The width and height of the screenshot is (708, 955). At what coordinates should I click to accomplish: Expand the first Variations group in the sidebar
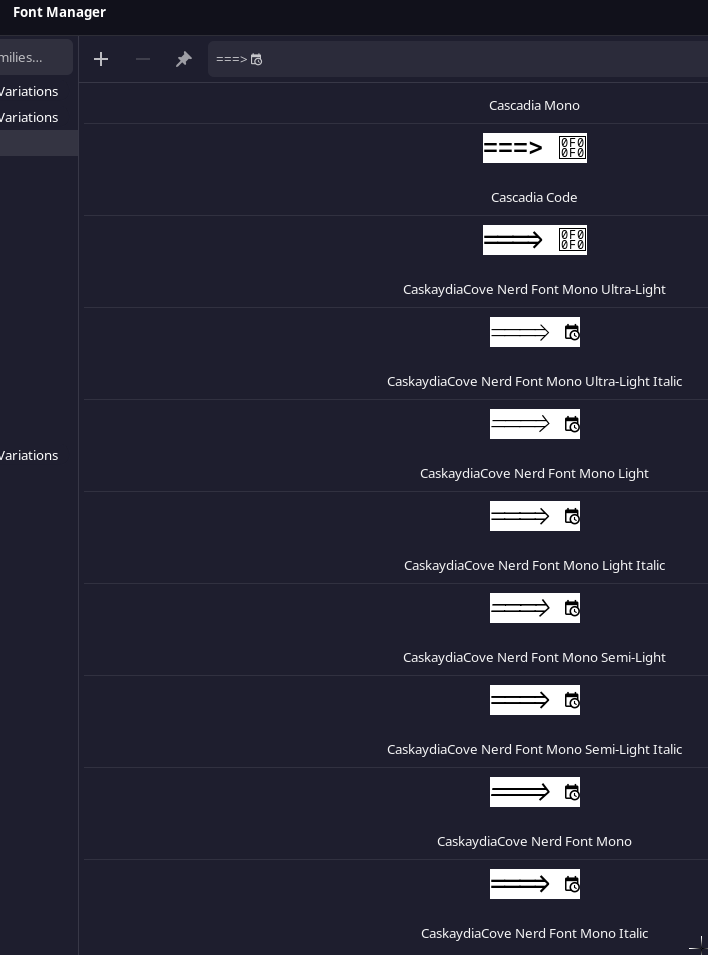pos(29,91)
